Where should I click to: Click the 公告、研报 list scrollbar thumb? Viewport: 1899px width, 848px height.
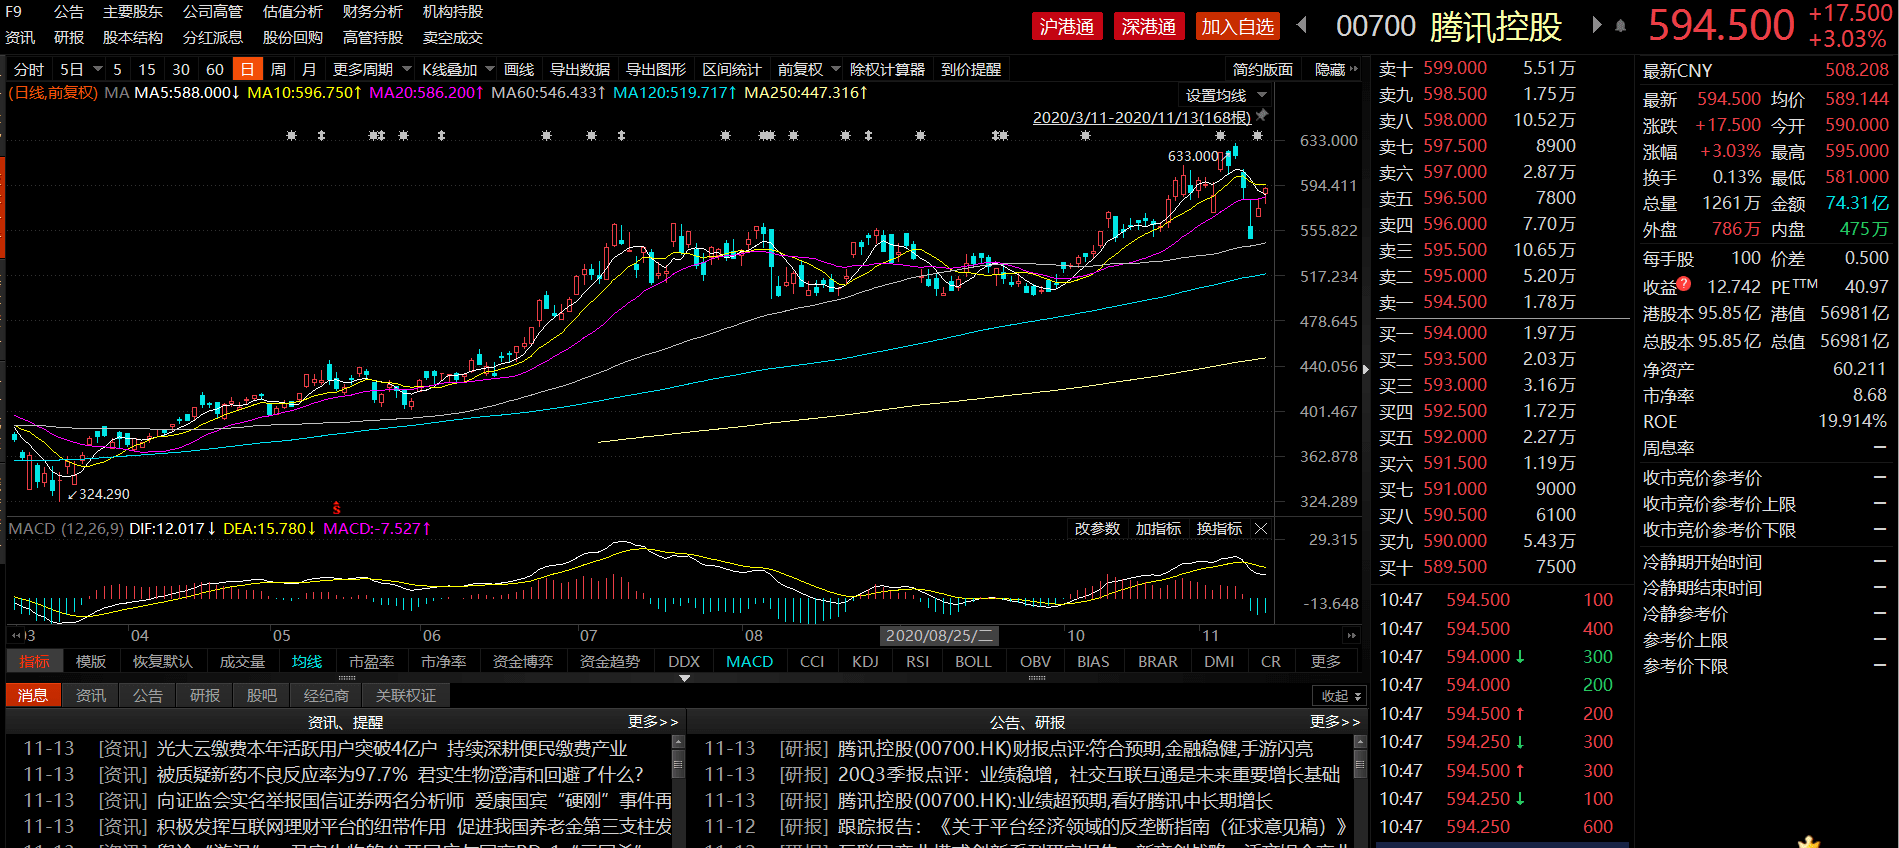pos(1360,766)
